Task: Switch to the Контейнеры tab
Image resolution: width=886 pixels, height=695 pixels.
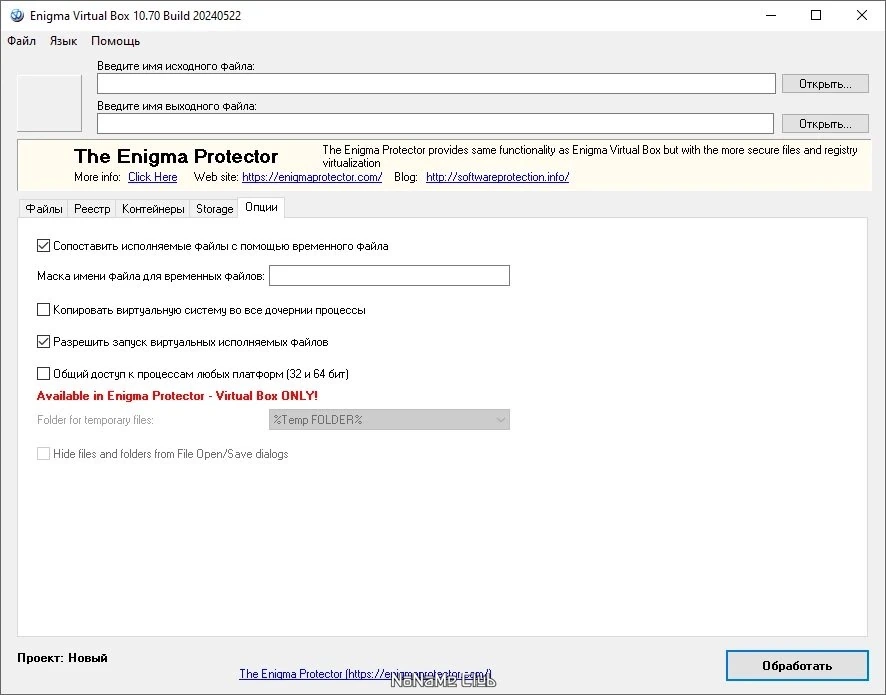Action: click(153, 208)
